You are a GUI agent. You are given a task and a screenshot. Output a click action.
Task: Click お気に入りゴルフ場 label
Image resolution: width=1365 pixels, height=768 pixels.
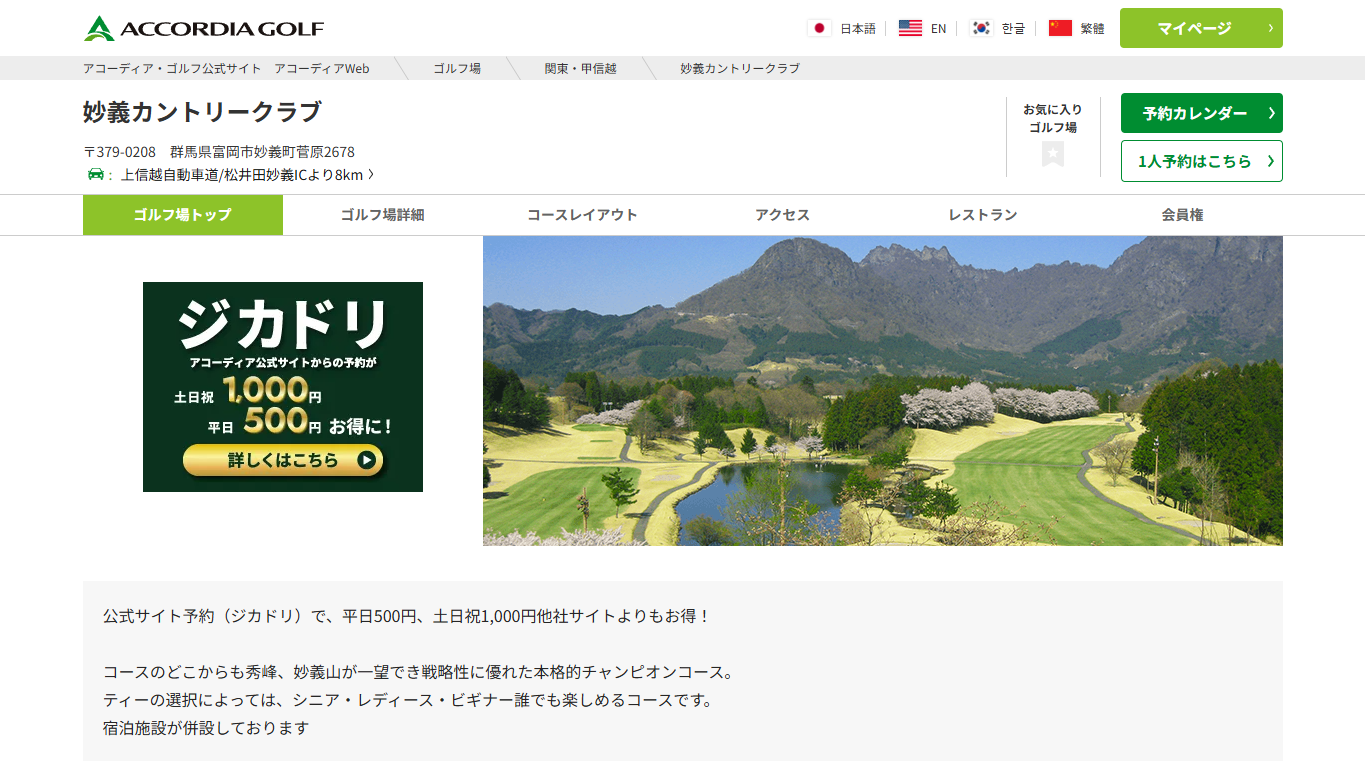pyautogui.click(x=1053, y=118)
